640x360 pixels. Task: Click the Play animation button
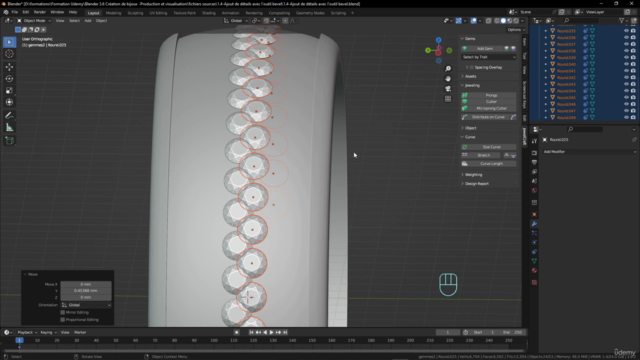coord(271,332)
